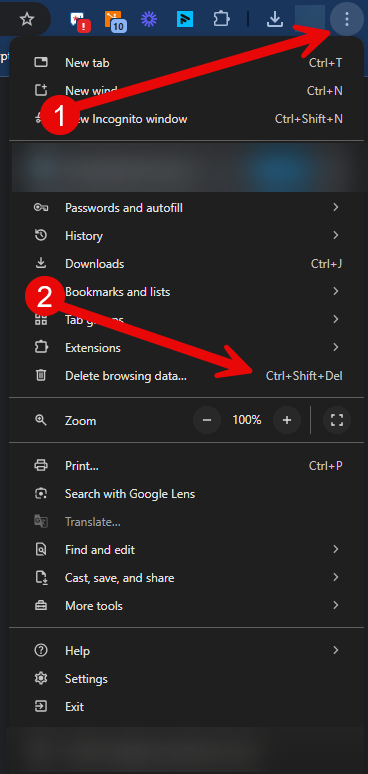
Task: Toggle fullscreen mode icon next to zoom
Action: [337, 420]
